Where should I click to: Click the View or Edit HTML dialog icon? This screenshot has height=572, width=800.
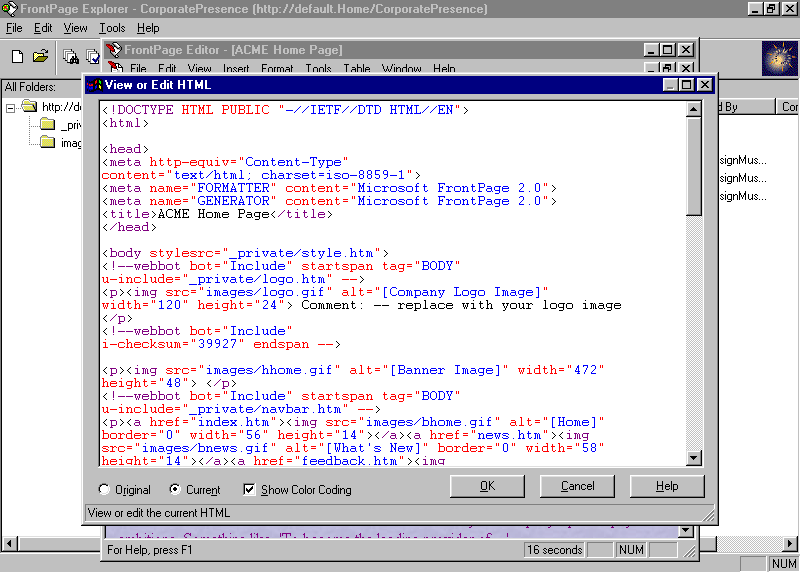click(95, 85)
